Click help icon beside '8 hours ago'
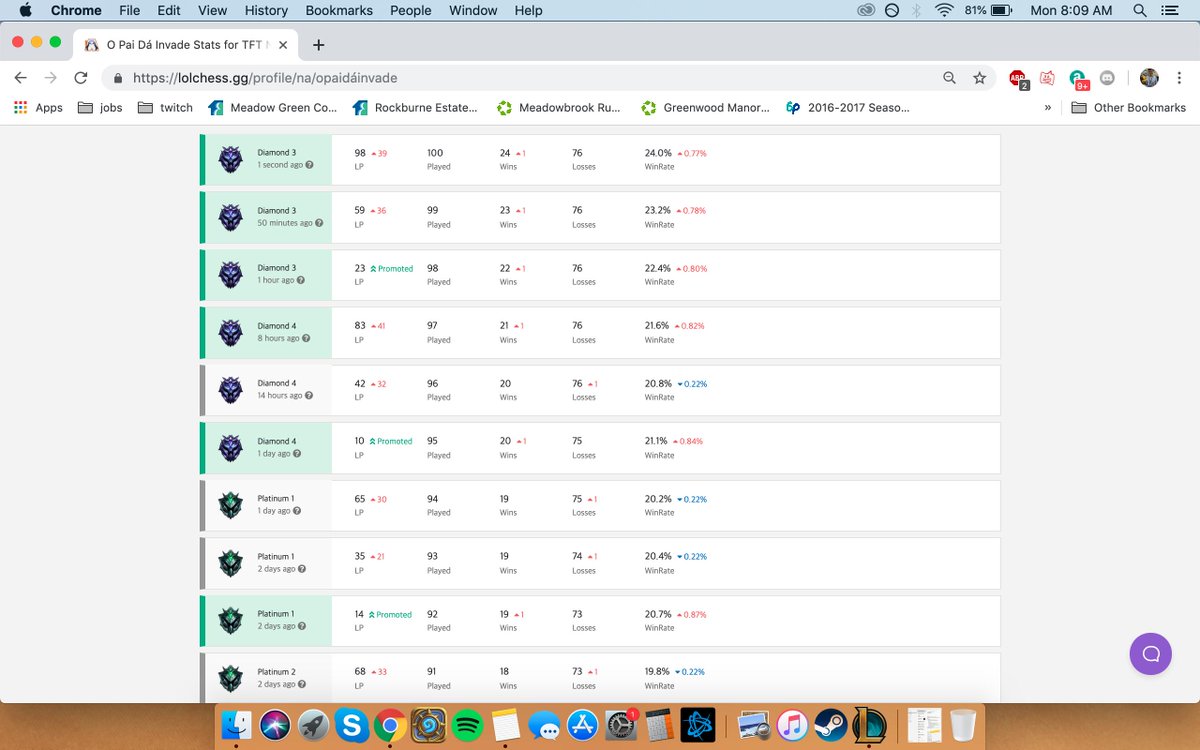Image resolution: width=1200 pixels, height=750 pixels. click(x=307, y=338)
